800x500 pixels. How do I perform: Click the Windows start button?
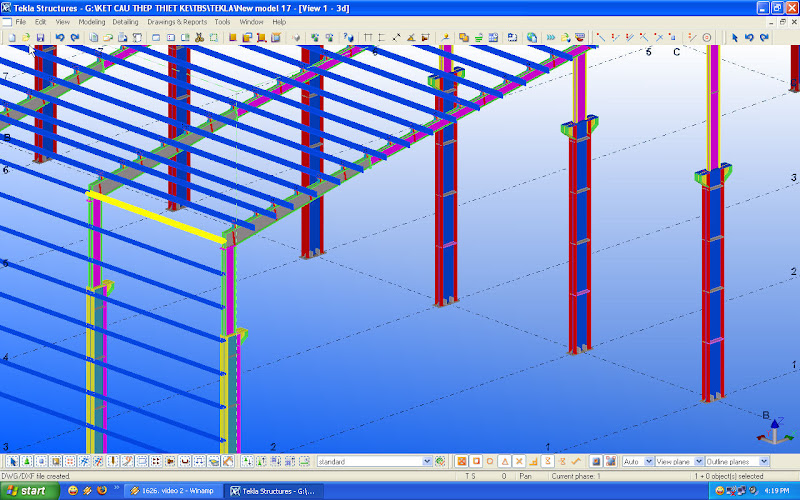[x=27, y=491]
